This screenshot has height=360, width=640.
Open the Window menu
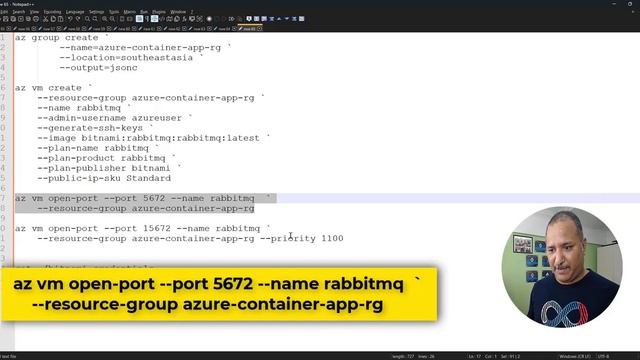178,12
